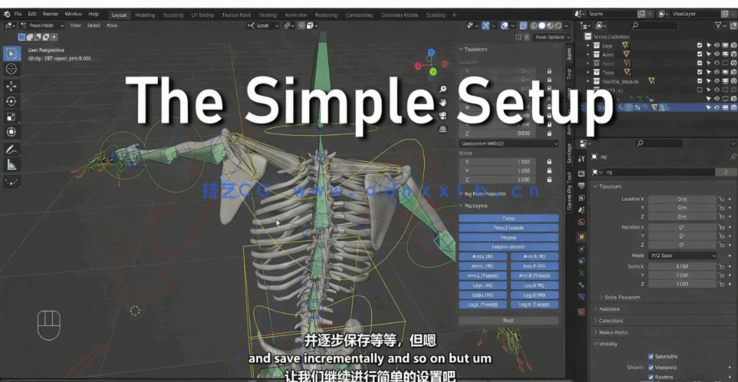Click the Blender logo icon
The height and width of the screenshot is (382, 738).
7,15
